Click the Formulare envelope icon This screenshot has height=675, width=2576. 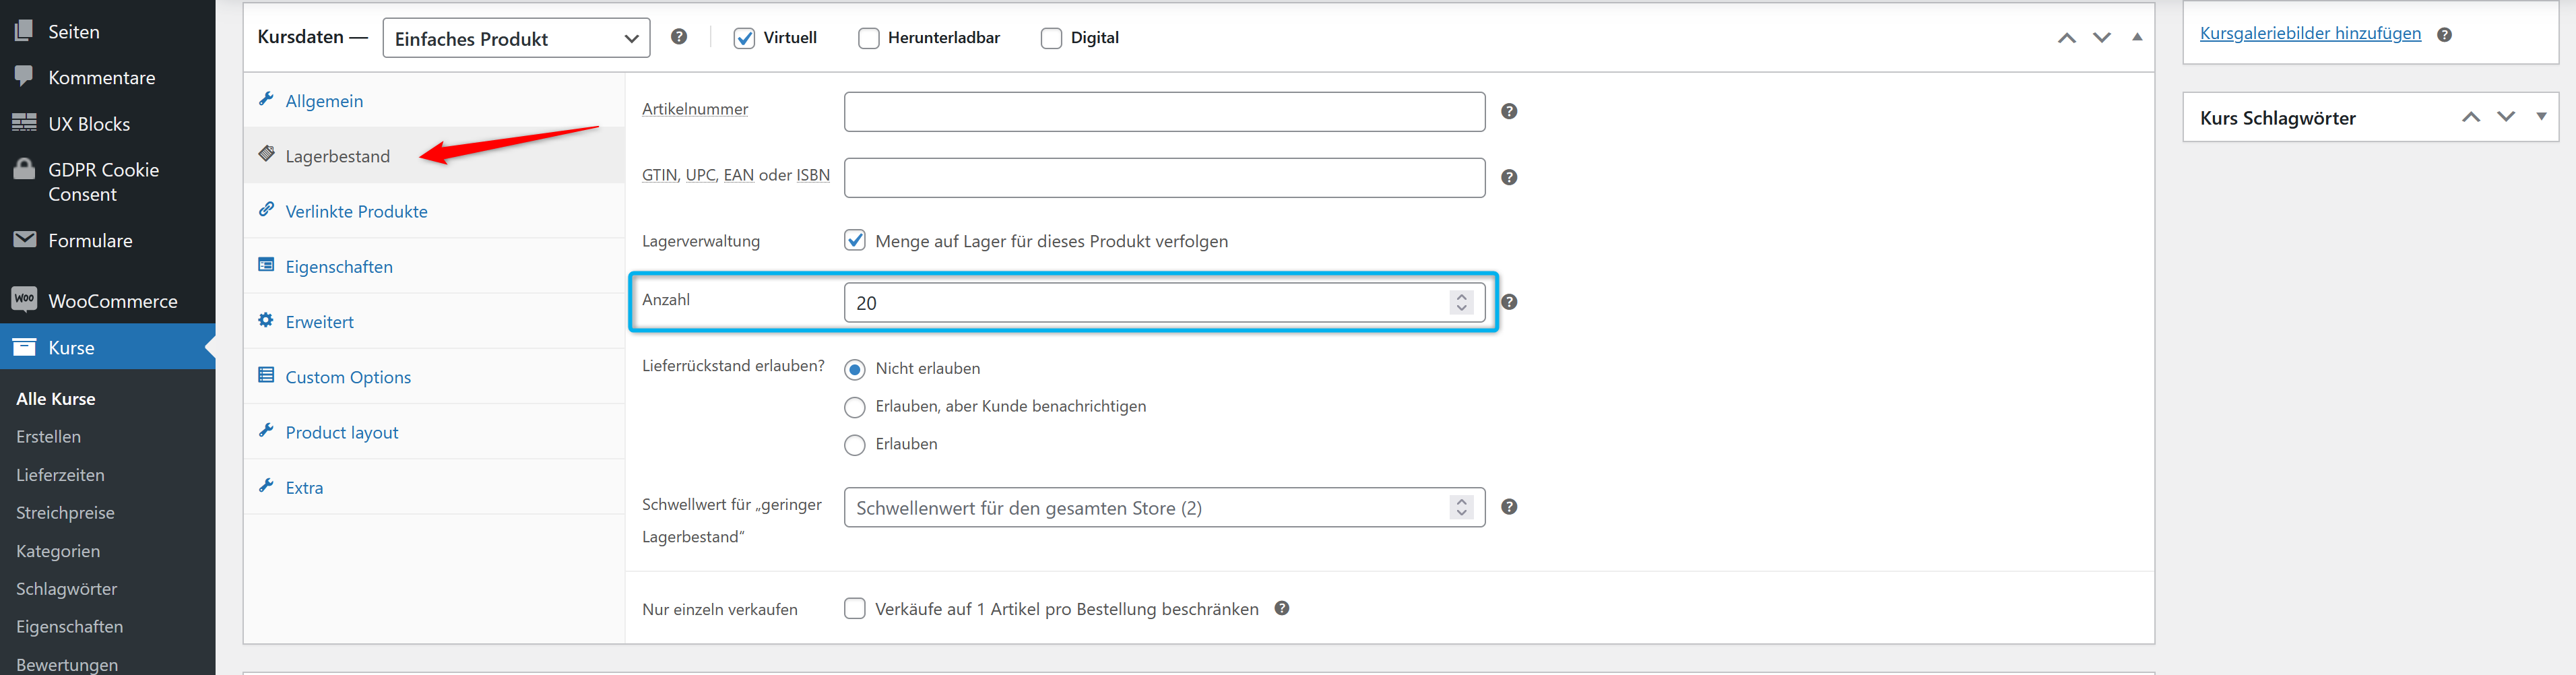point(24,240)
